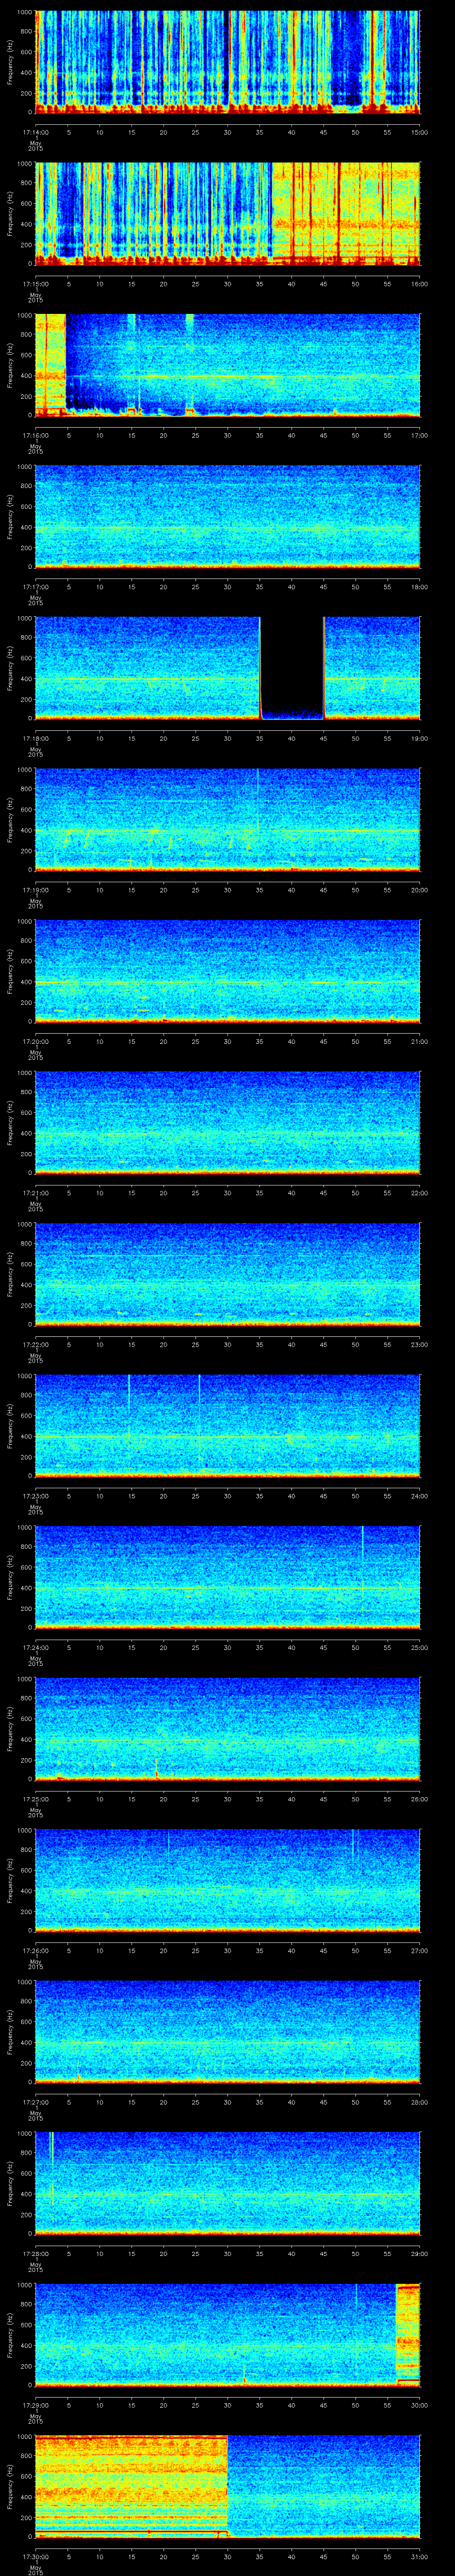The image size is (455, 2576).
Task: Click the "17:29:00" time axis label
Action: pos(36,2405)
